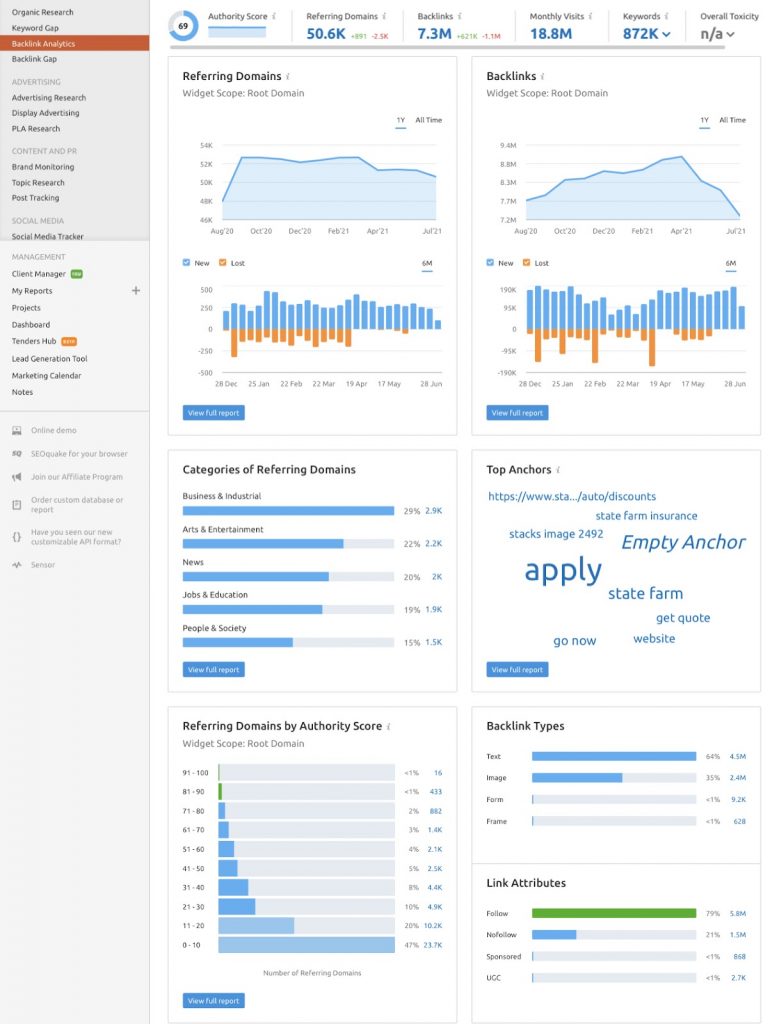The width and height of the screenshot is (779, 1024).
Task: Click Business & Industrial category bar
Action: click(x=288, y=511)
